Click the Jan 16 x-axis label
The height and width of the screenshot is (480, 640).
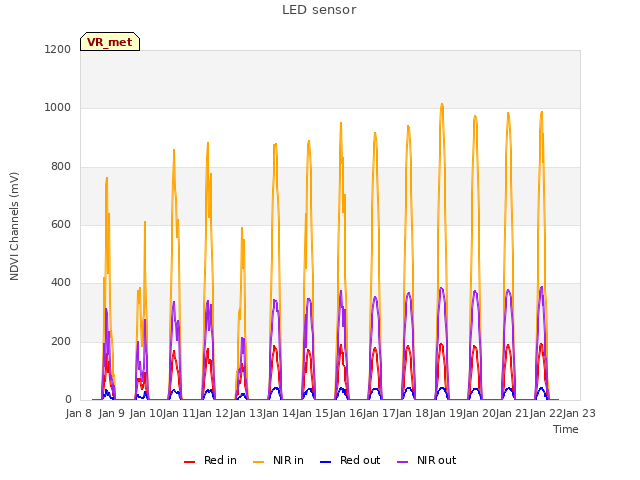pos(346,413)
